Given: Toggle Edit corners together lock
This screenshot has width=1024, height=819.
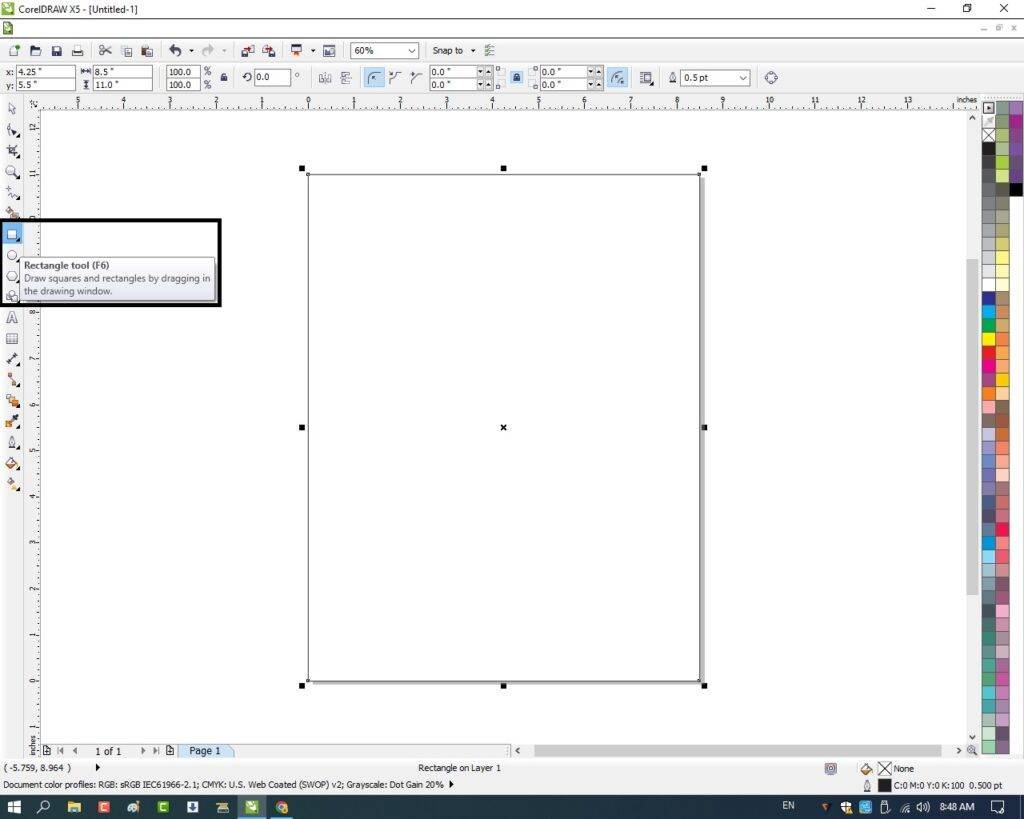Looking at the screenshot, I should (516, 78).
